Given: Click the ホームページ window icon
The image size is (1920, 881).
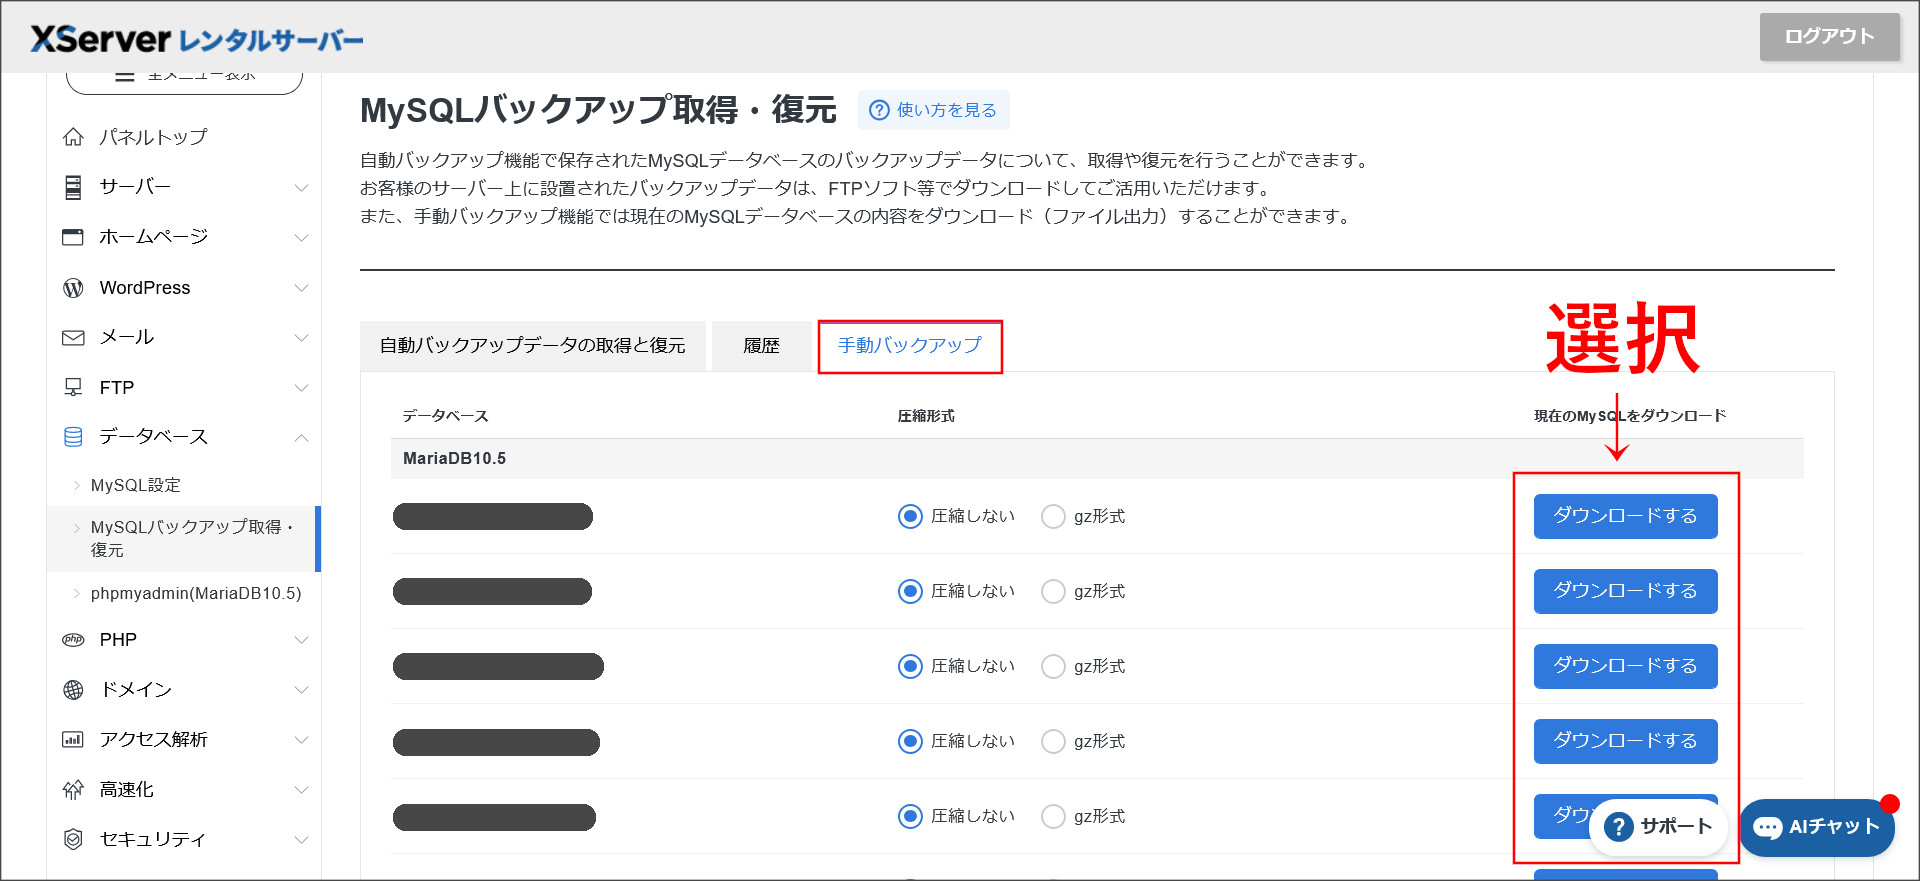Looking at the screenshot, I should click(73, 237).
